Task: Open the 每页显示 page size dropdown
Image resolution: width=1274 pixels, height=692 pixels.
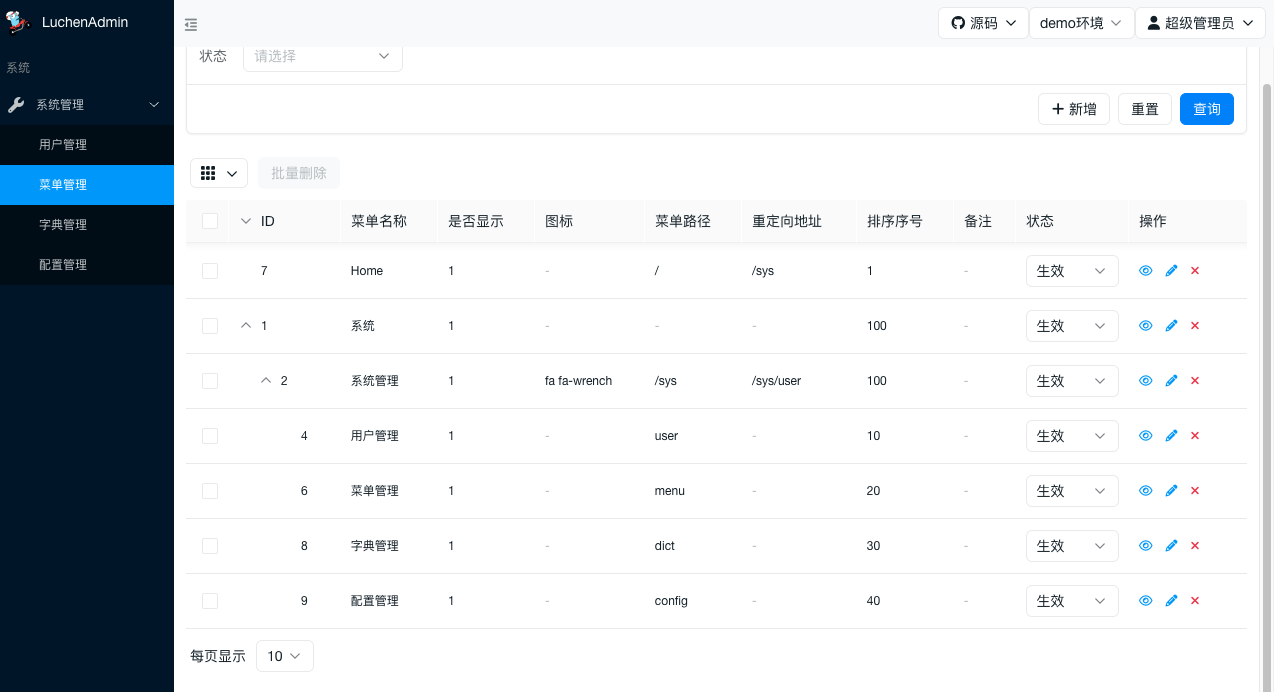Action: pos(284,656)
